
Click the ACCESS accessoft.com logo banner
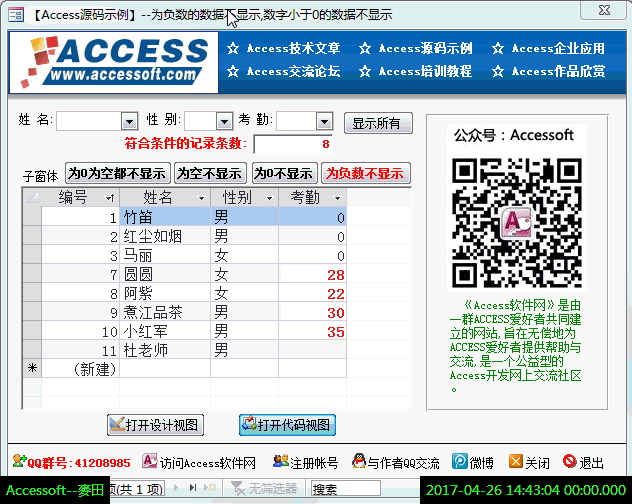(114, 62)
